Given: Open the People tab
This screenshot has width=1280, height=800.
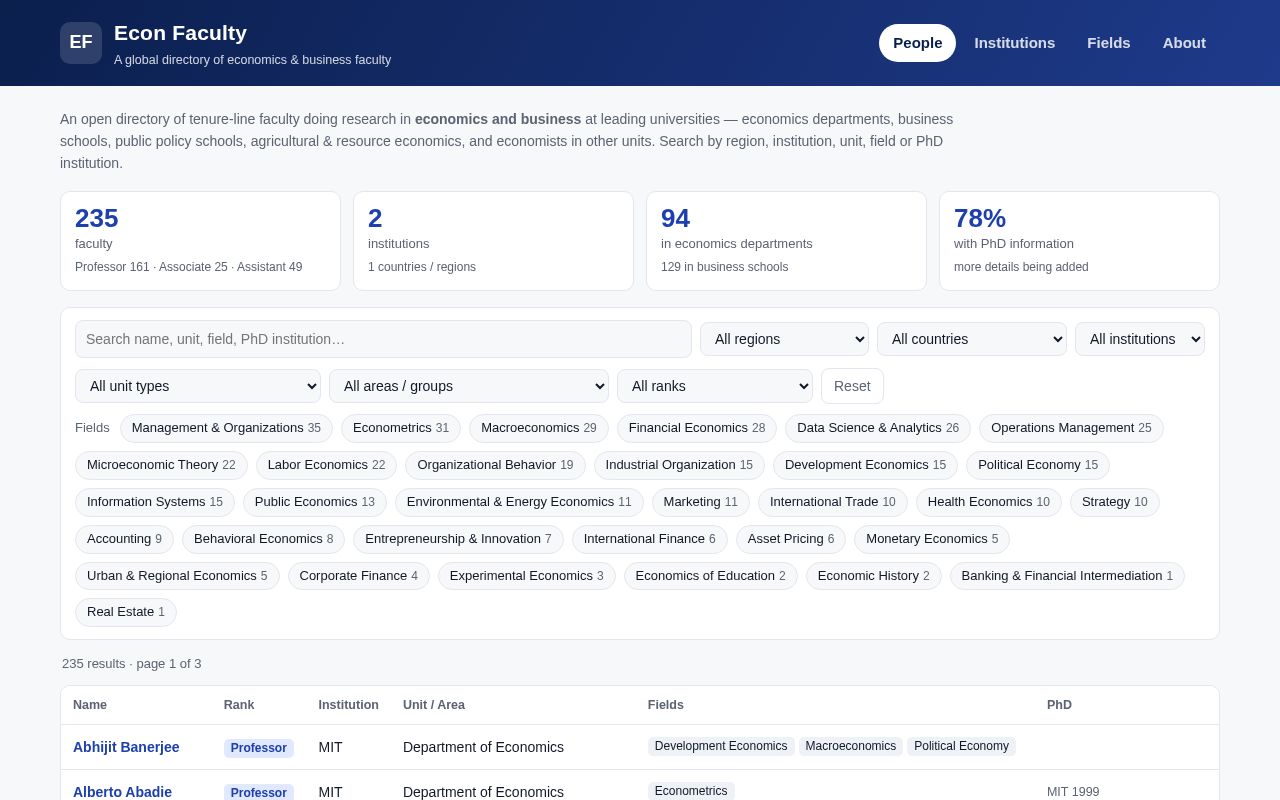Looking at the screenshot, I should [x=917, y=43].
